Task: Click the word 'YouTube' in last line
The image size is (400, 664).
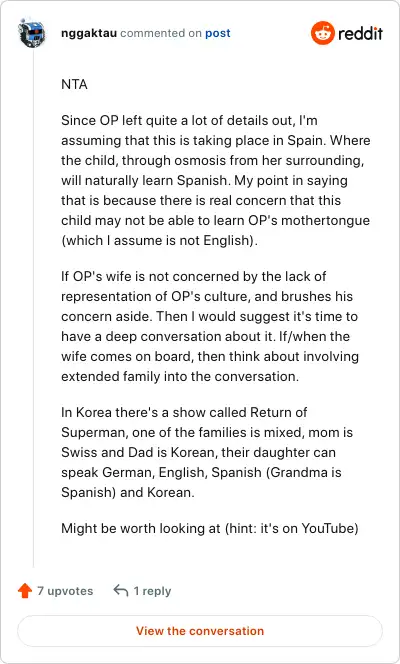Action: click(x=330, y=528)
